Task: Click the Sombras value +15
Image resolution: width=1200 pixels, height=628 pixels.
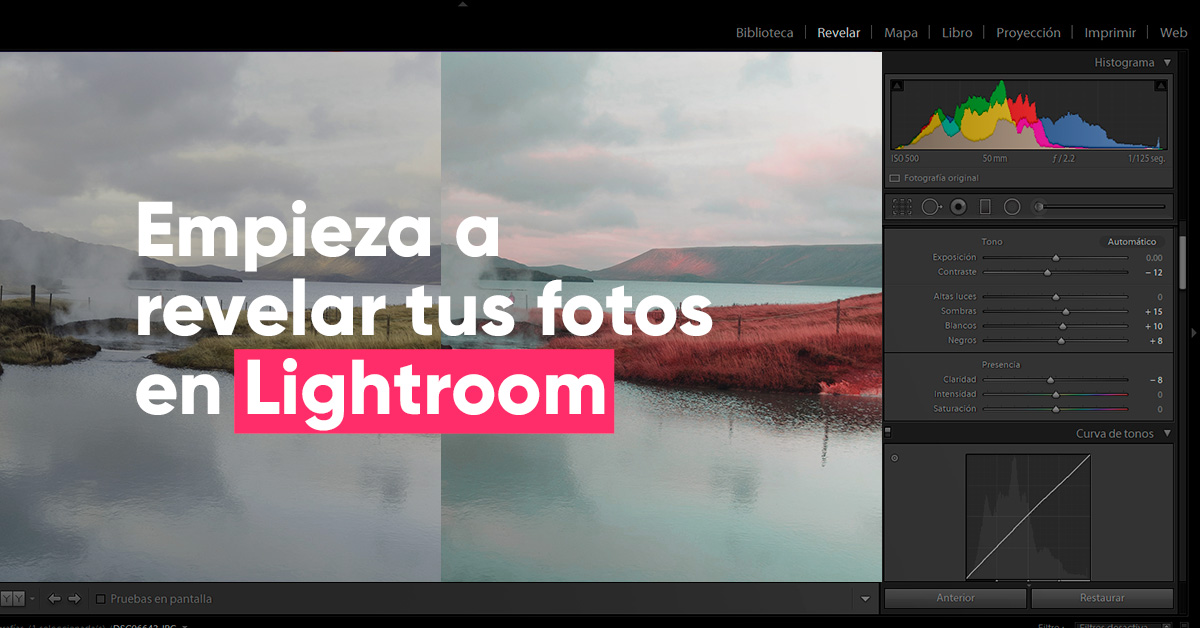Action: [x=1153, y=312]
